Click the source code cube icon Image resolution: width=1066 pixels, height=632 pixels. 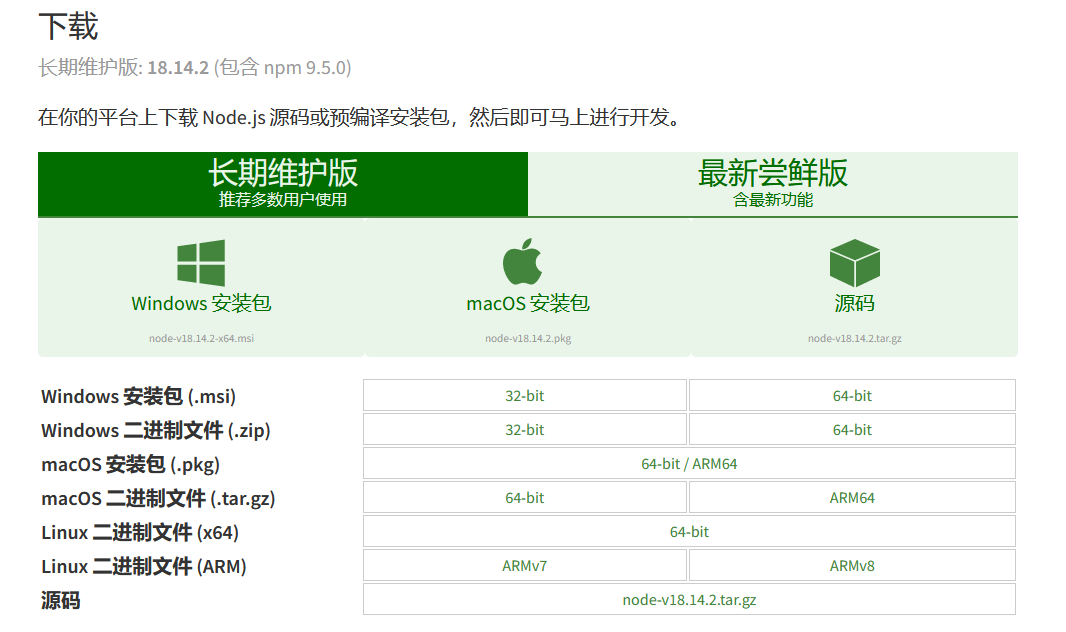pyautogui.click(x=855, y=262)
